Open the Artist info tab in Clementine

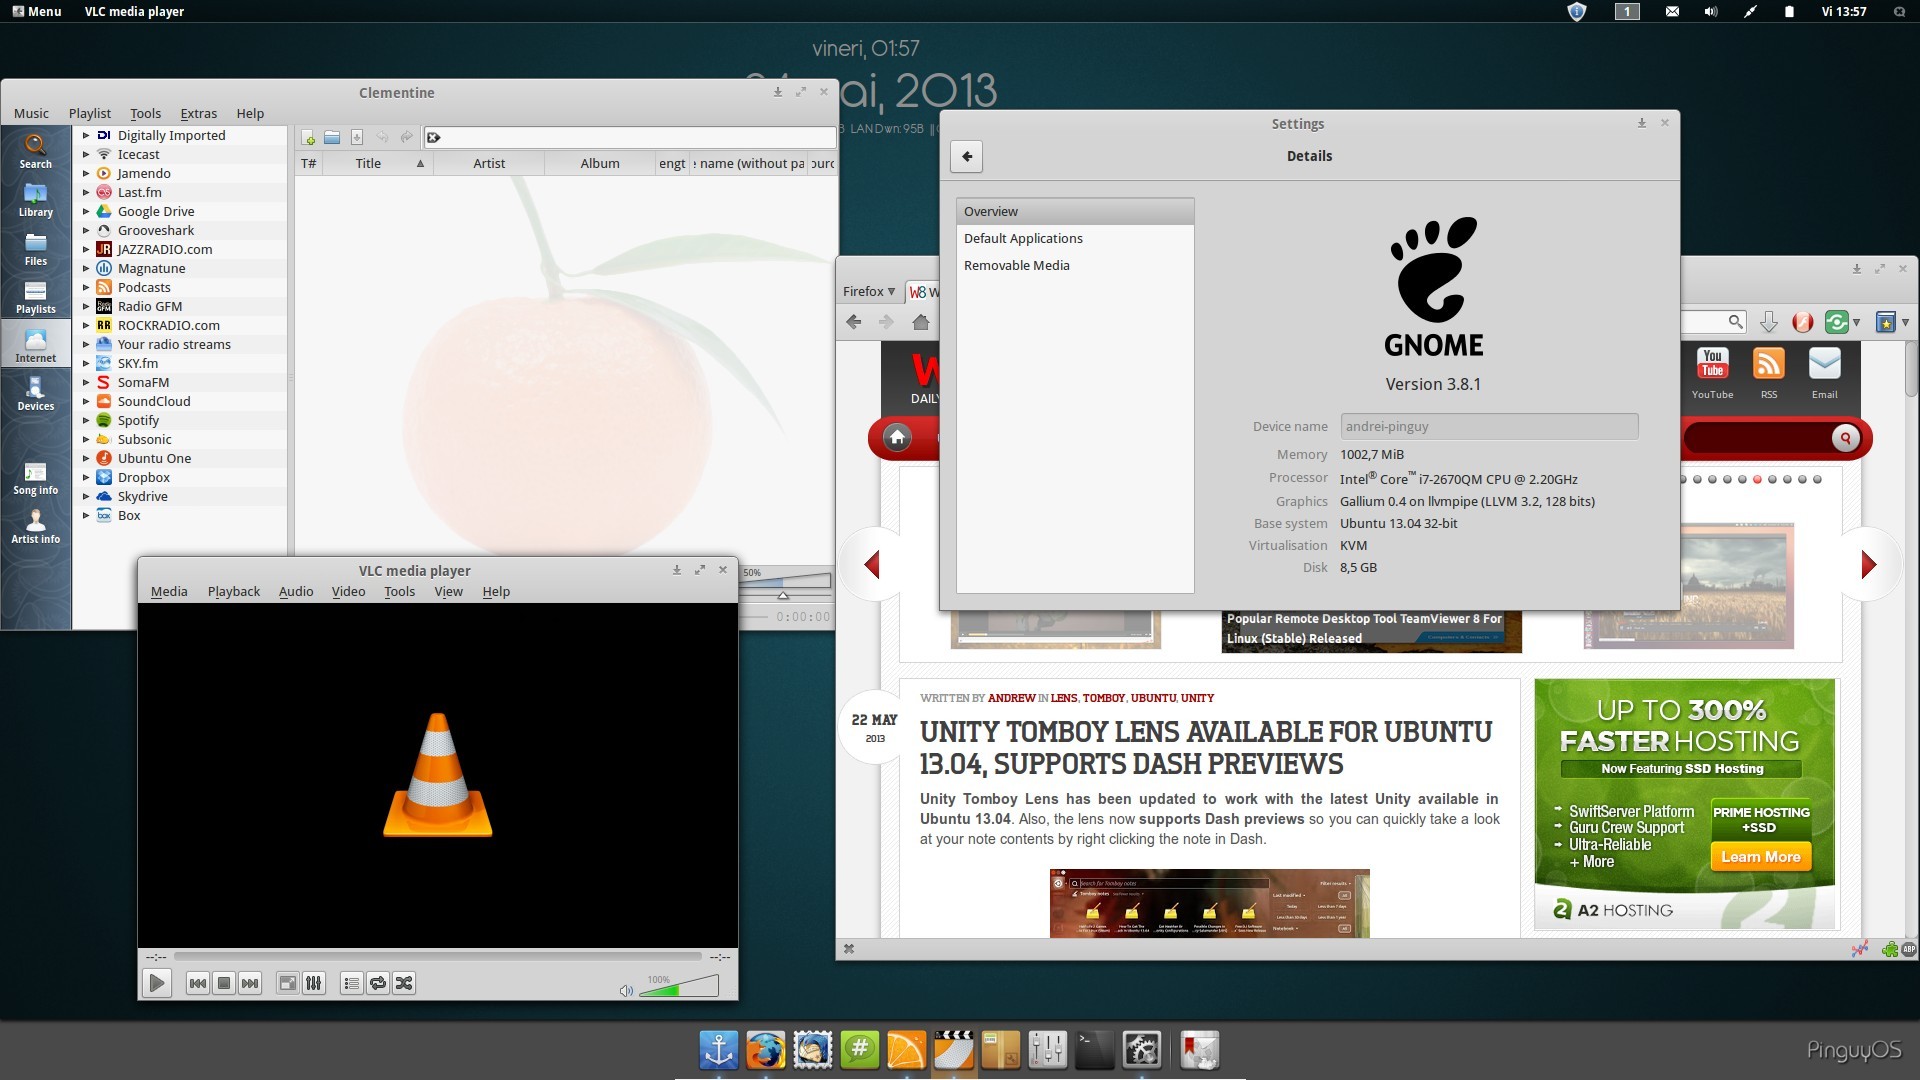pos(35,526)
